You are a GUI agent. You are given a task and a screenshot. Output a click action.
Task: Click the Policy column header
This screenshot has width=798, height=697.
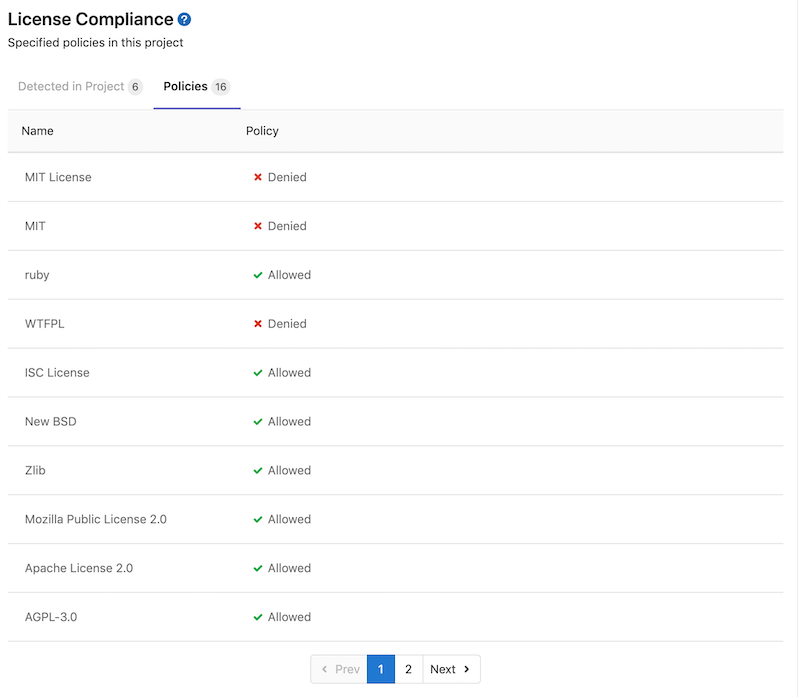262,131
